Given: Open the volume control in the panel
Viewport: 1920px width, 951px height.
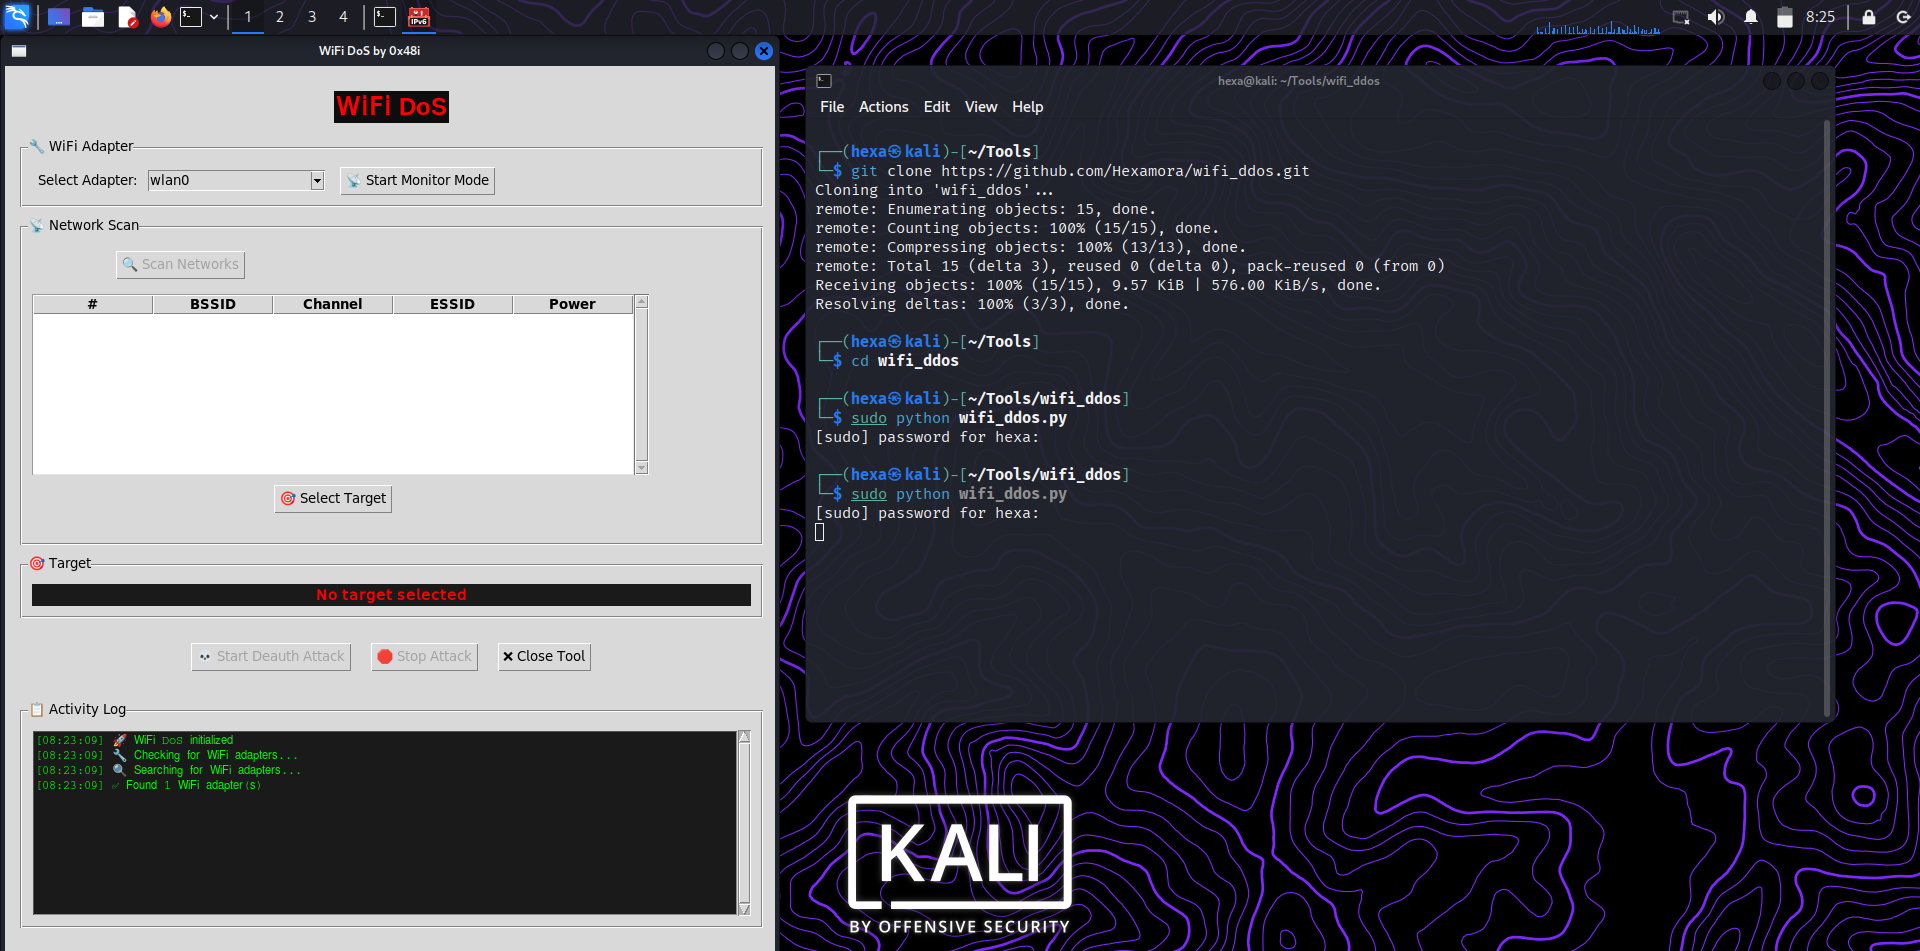Looking at the screenshot, I should tap(1716, 17).
